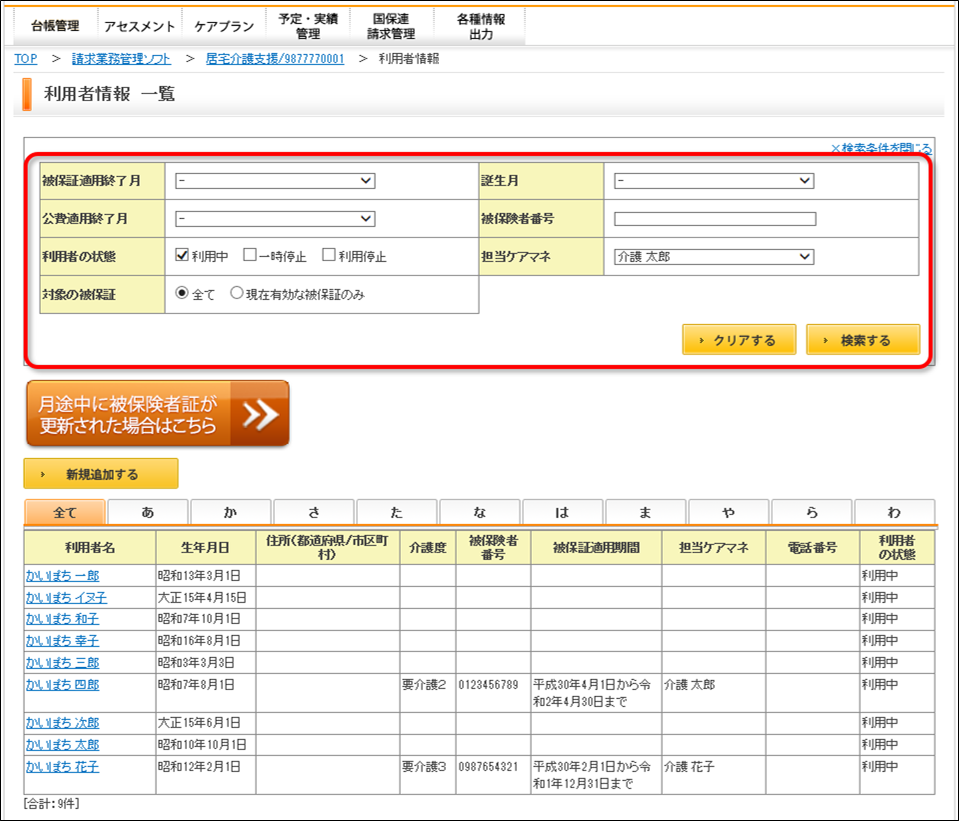Image resolution: width=959 pixels, height=821 pixels.
Task: Click the 合計:9件 total text
Action: [51, 803]
